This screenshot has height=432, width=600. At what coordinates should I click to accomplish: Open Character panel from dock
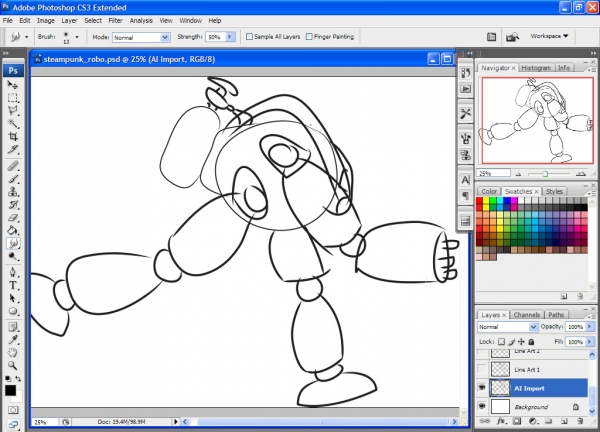tap(465, 179)
